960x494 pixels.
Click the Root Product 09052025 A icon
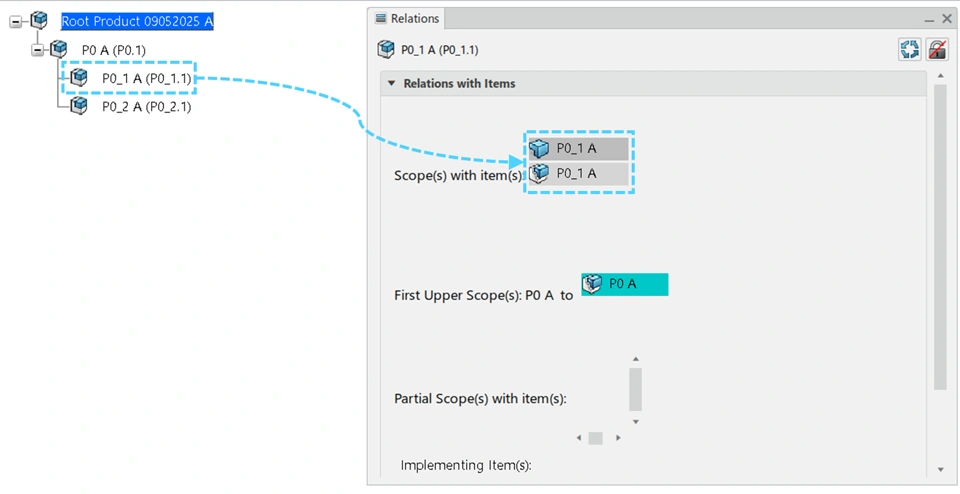coord(39,20)
